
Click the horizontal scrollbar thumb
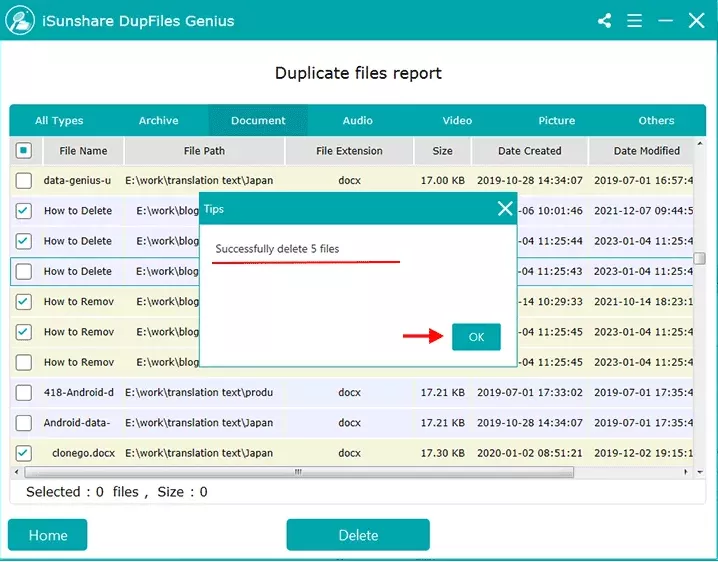[299, 472]
